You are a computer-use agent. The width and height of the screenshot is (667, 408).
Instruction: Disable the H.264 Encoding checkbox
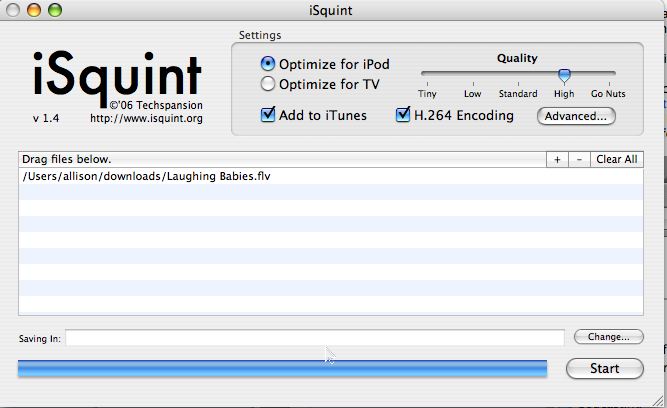tap(404, 115)
